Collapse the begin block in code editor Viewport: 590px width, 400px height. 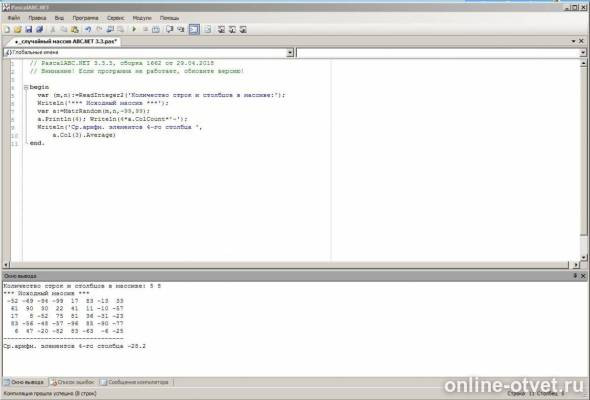[x=26, y=87]
